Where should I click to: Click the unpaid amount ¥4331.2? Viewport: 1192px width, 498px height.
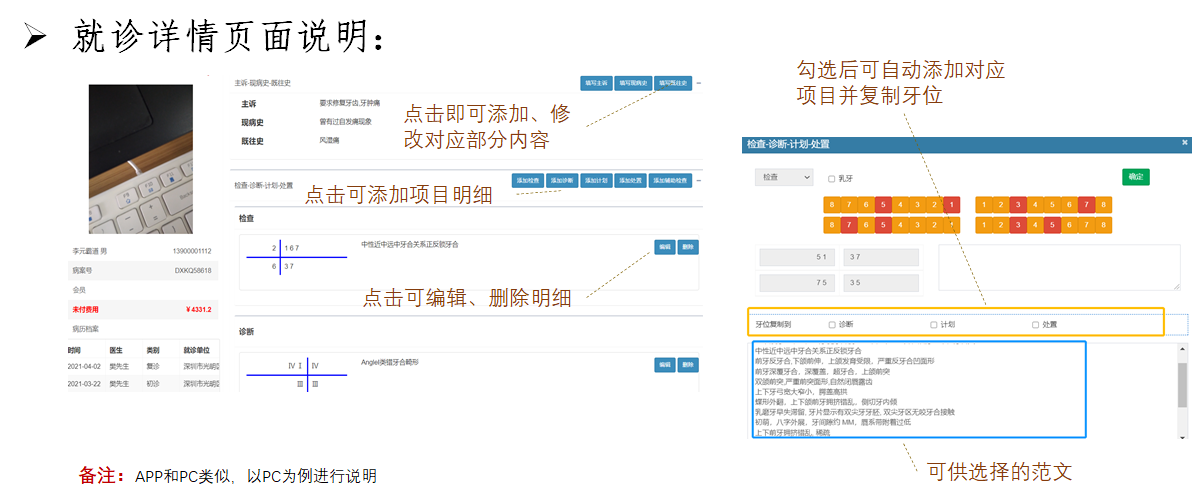click(198, 310)
